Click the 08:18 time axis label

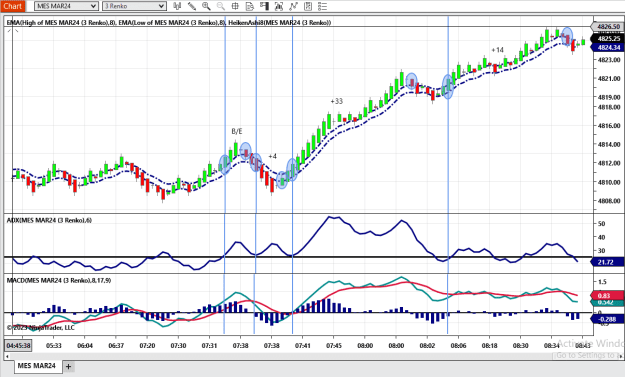coord(489,346)
